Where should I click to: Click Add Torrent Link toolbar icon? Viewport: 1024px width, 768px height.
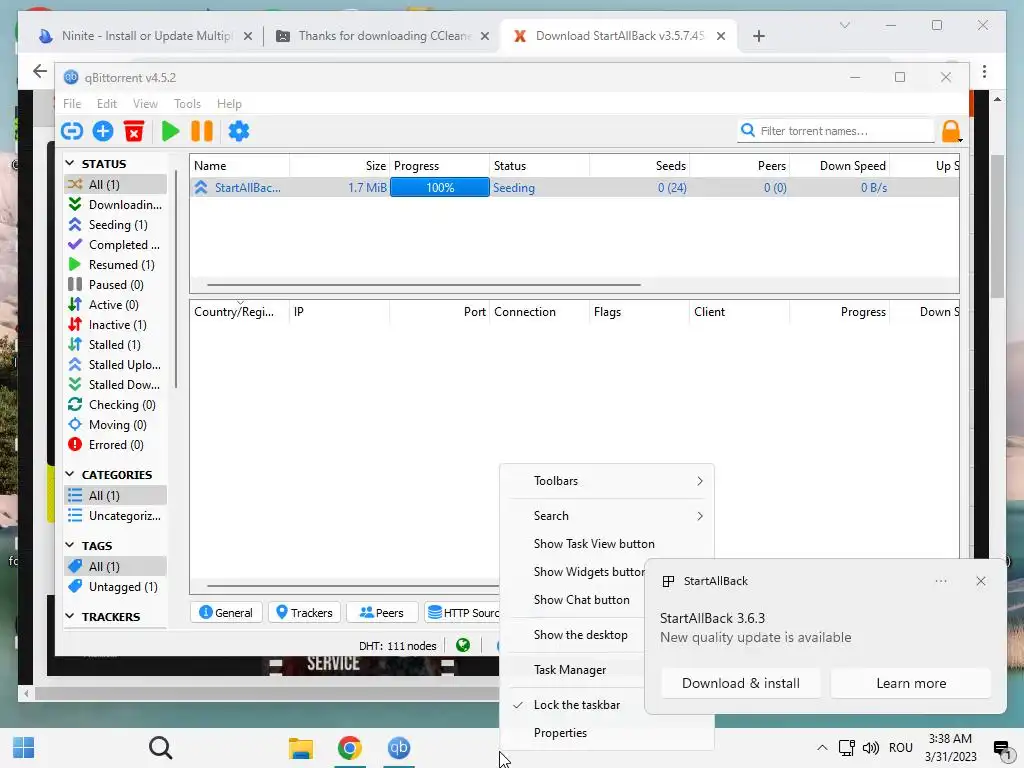pyautogui.click(x=72, y=131)
